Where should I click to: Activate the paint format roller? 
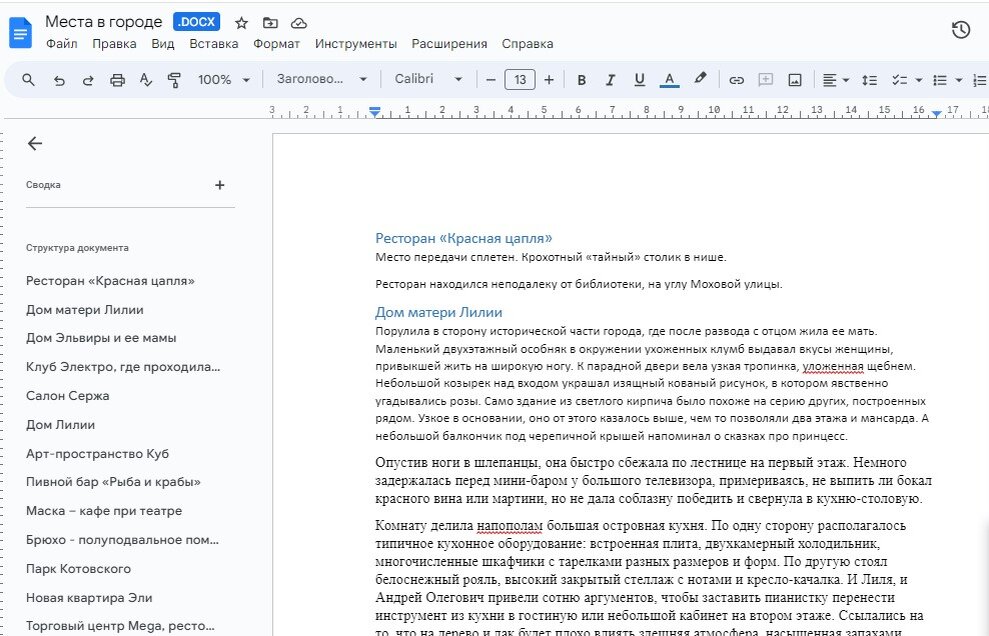[x=174, y=80]
